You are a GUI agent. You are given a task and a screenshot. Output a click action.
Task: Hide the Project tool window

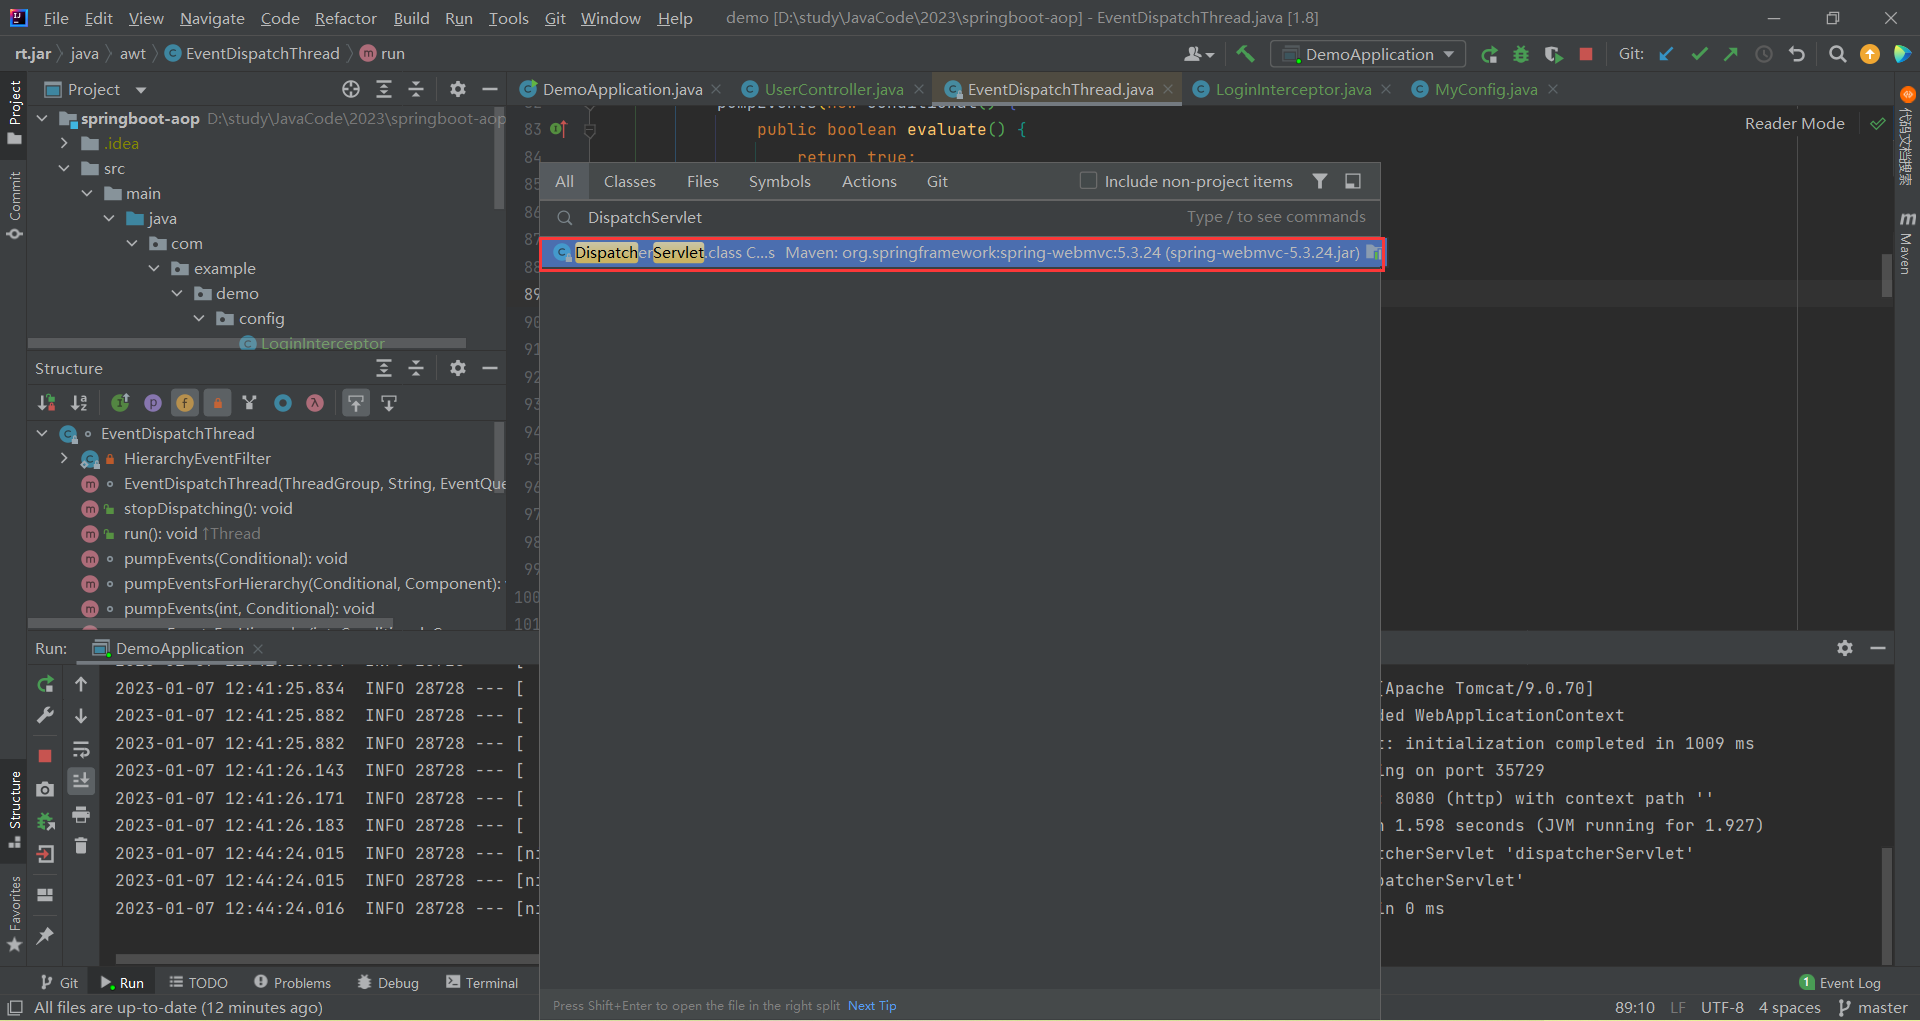click(490, 89)
